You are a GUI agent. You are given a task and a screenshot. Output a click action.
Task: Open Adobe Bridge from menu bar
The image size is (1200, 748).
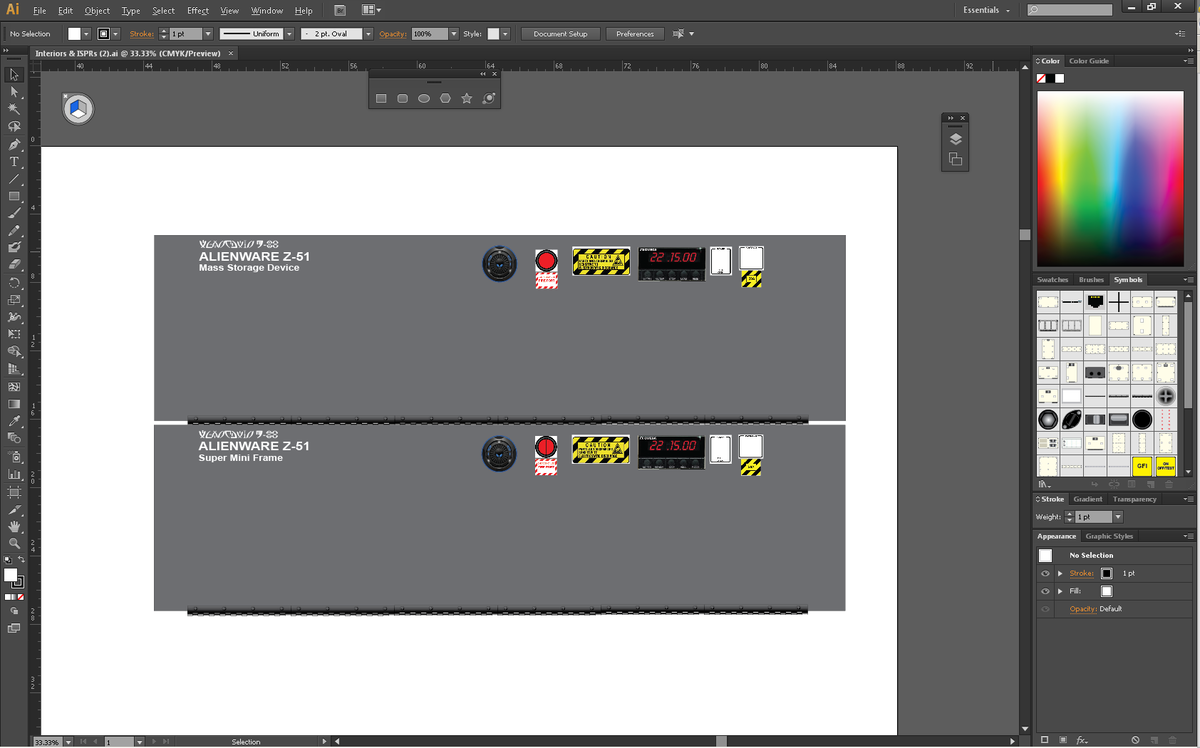[341, 10]
